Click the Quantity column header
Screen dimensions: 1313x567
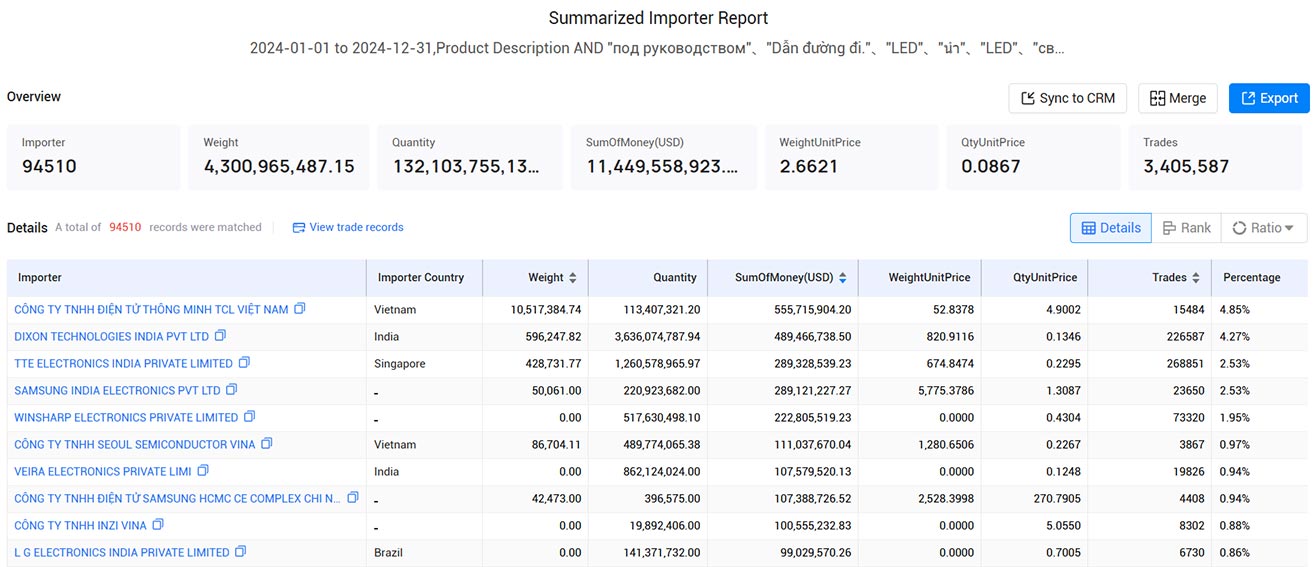(x=648, y=278)
